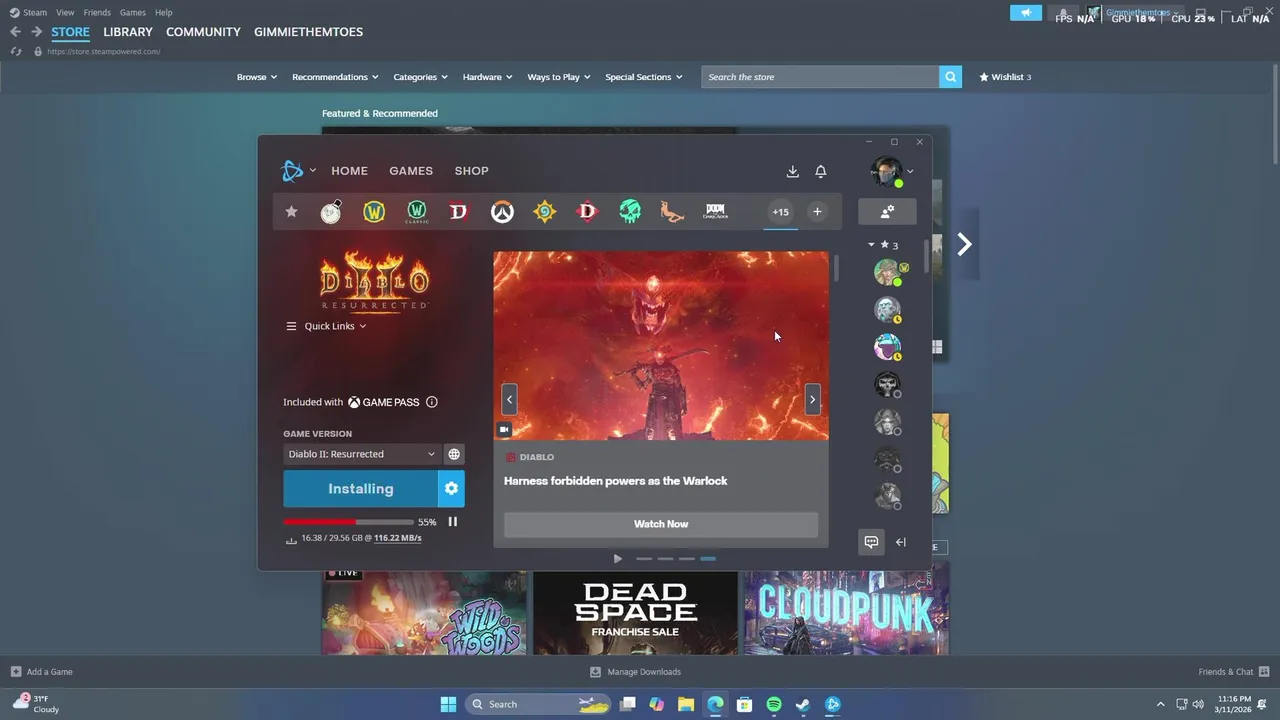Image resolution: width=1280 pixels, height=720 pixels.
Task: Open the Battle.net notifications bell
Action: pos(821,171)
